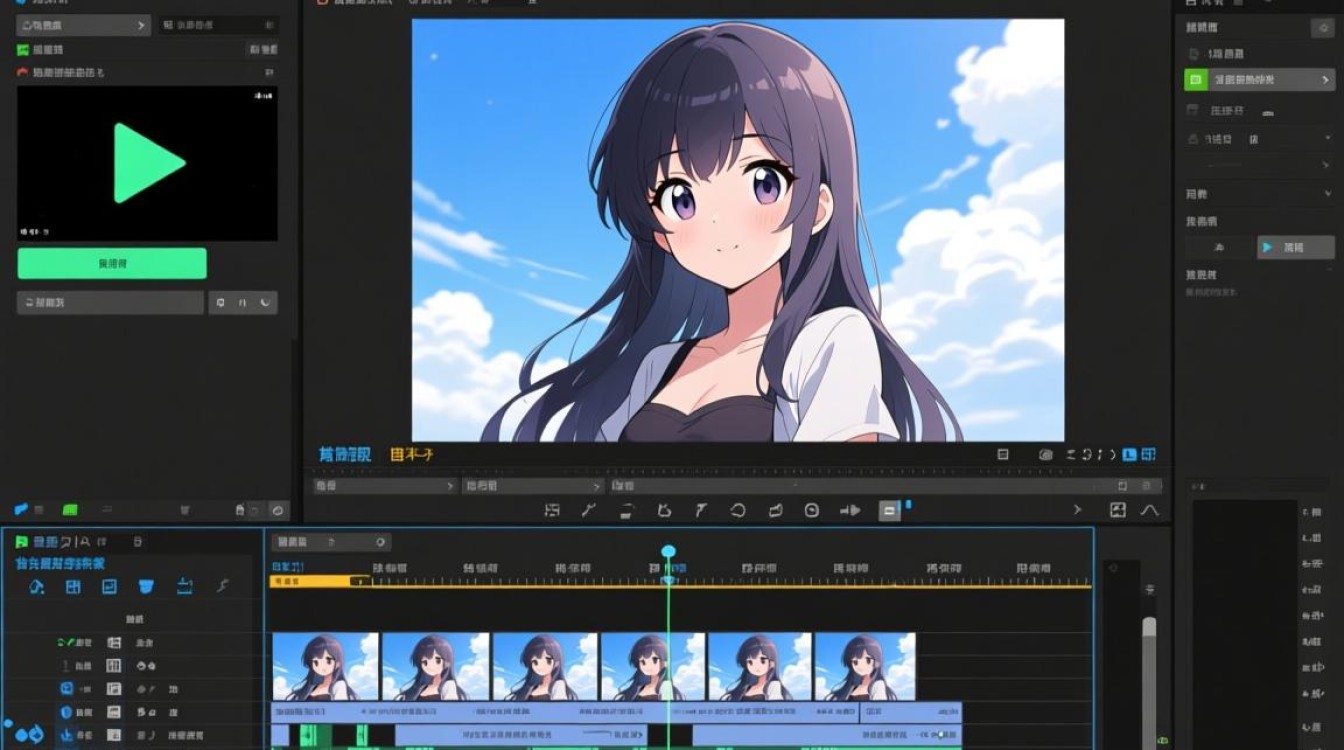Click the wide green button below the black preview
The image size is (1344, 750).
(x=112, y=263)
